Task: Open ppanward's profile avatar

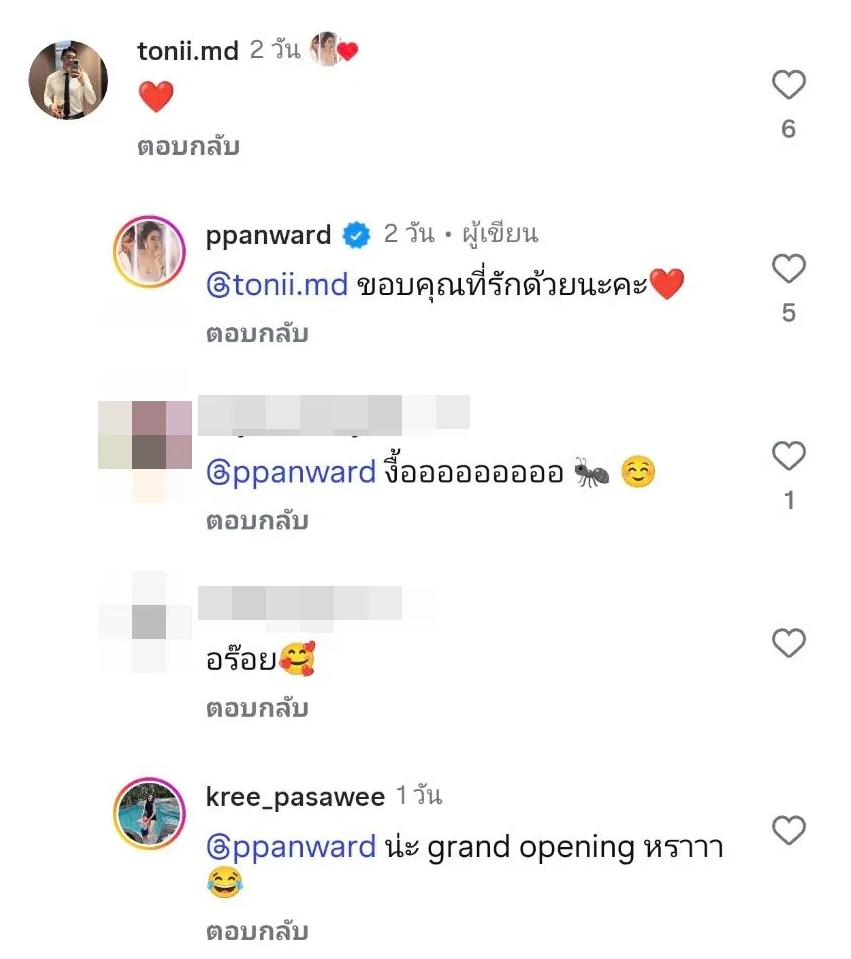Action: pyautogui.click(x=149, y=251)
